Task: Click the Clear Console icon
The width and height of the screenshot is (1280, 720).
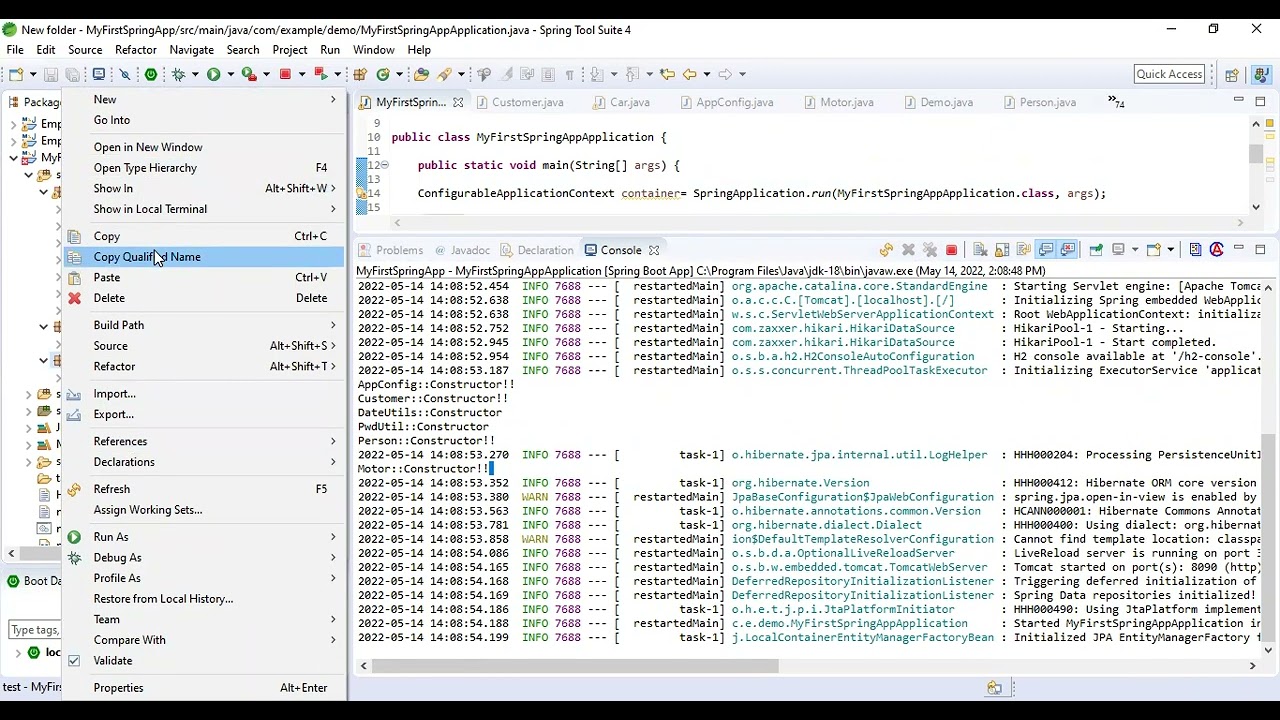Action: 980,250
